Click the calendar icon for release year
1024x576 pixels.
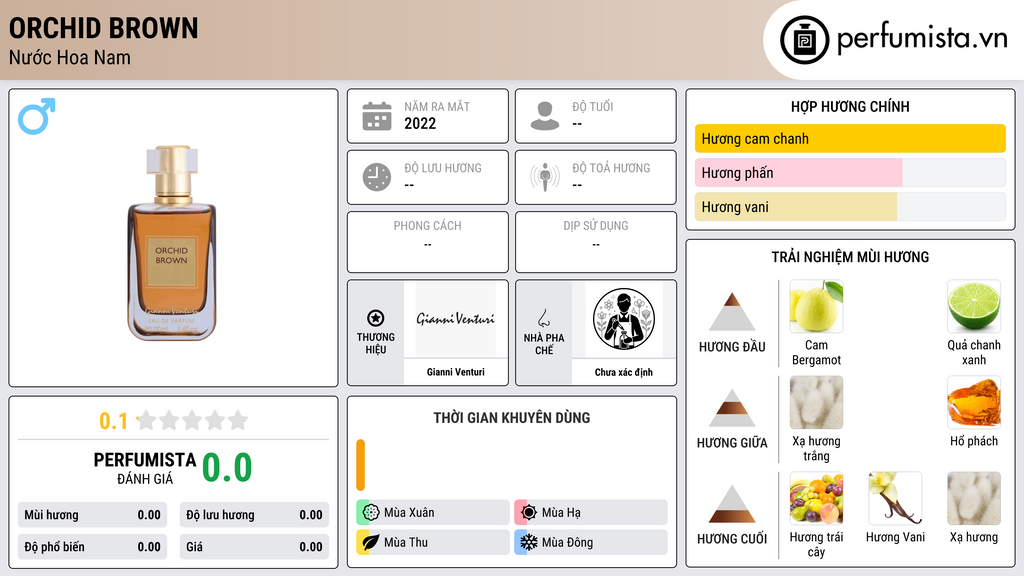377,116
